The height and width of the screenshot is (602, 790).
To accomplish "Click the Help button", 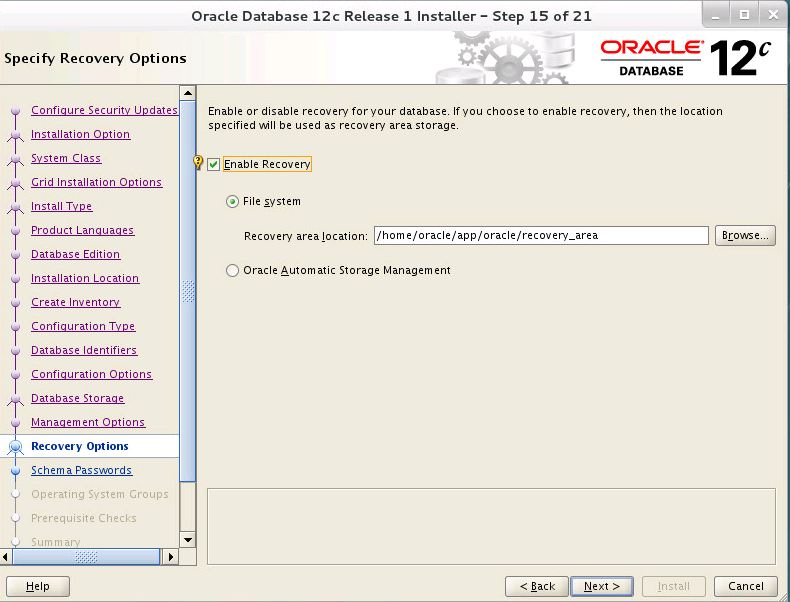I will [x=38, y=586].
